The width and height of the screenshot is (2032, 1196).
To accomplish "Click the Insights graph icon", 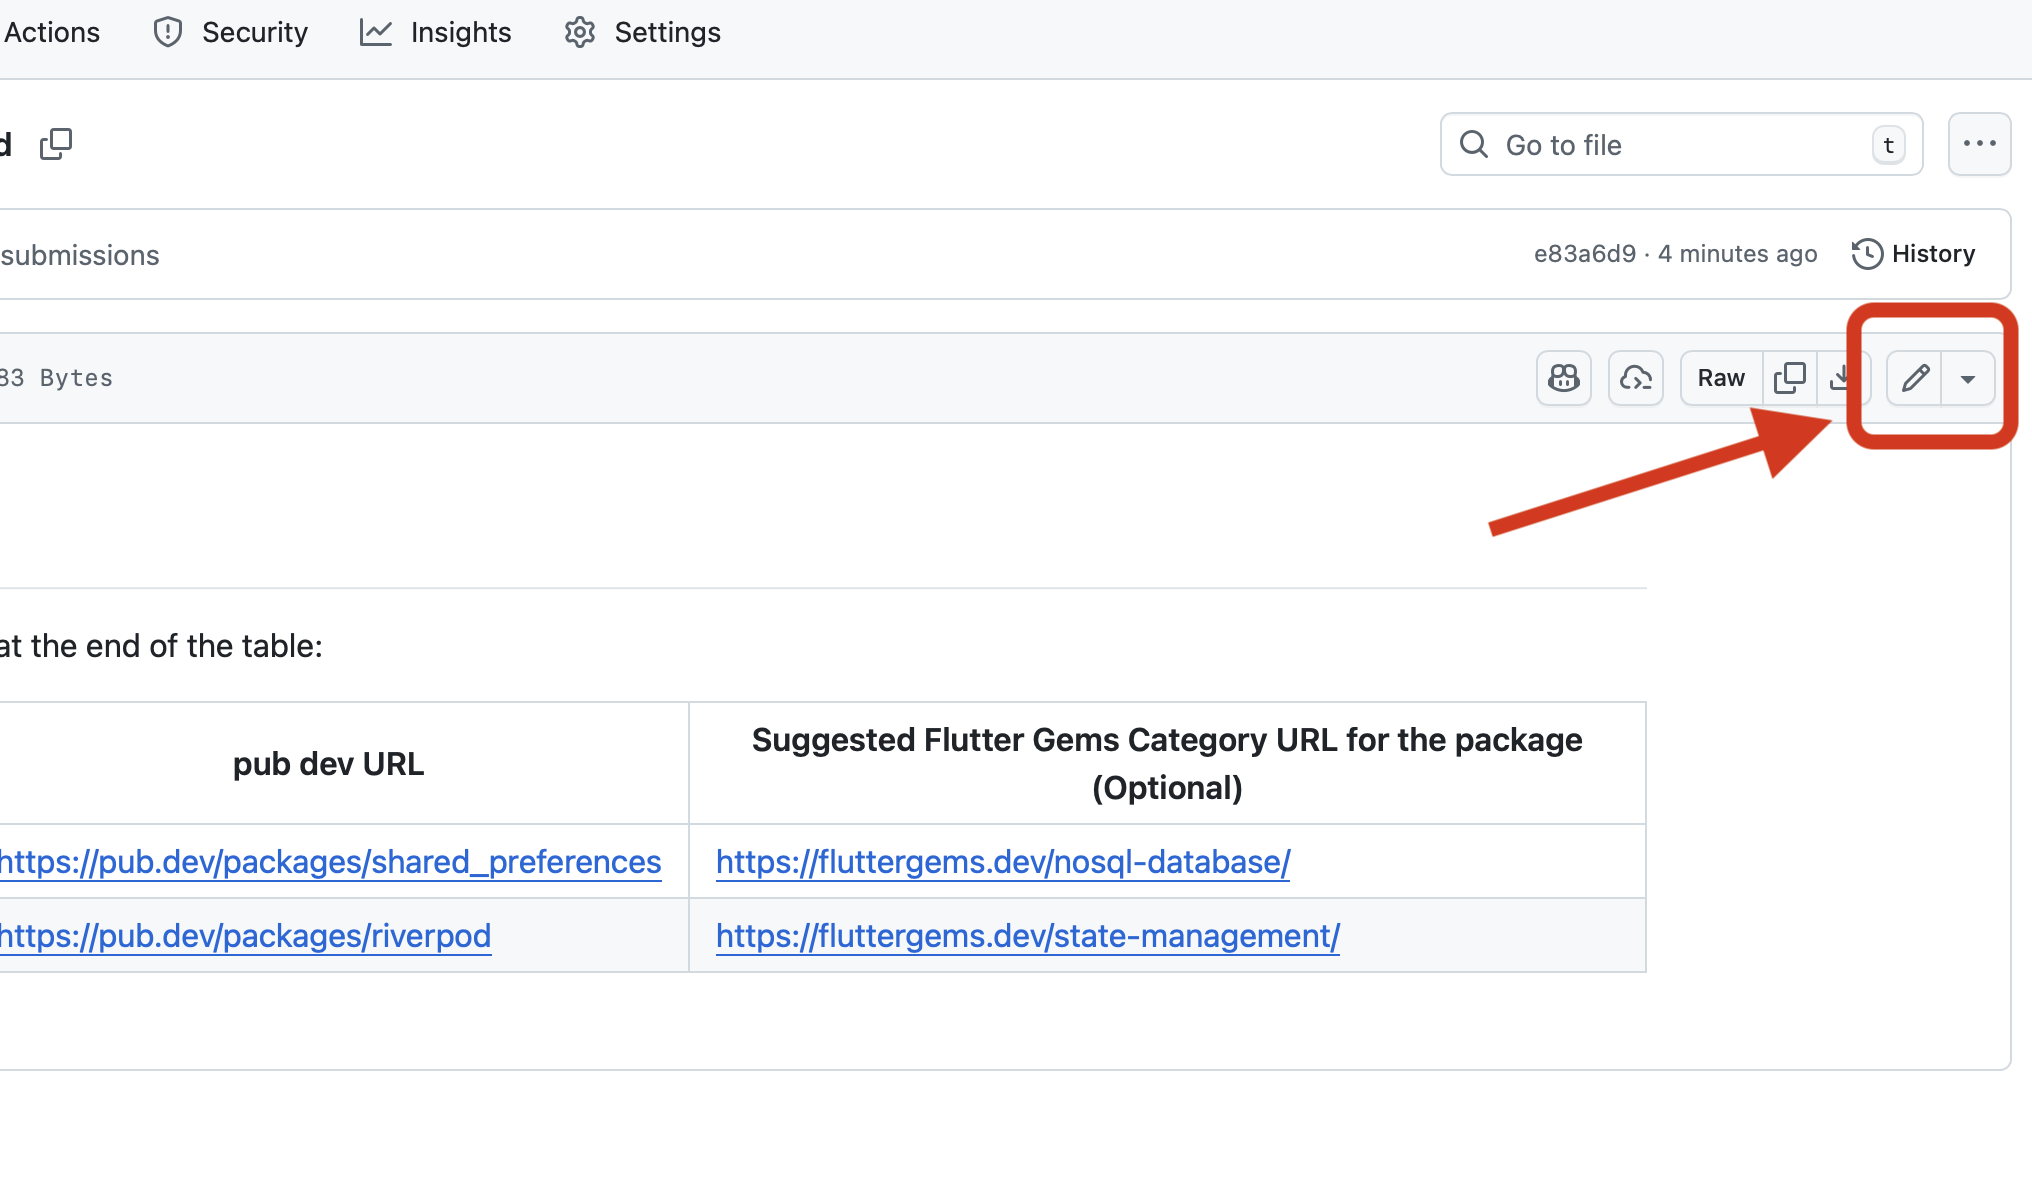I will [x=376, y=32].
